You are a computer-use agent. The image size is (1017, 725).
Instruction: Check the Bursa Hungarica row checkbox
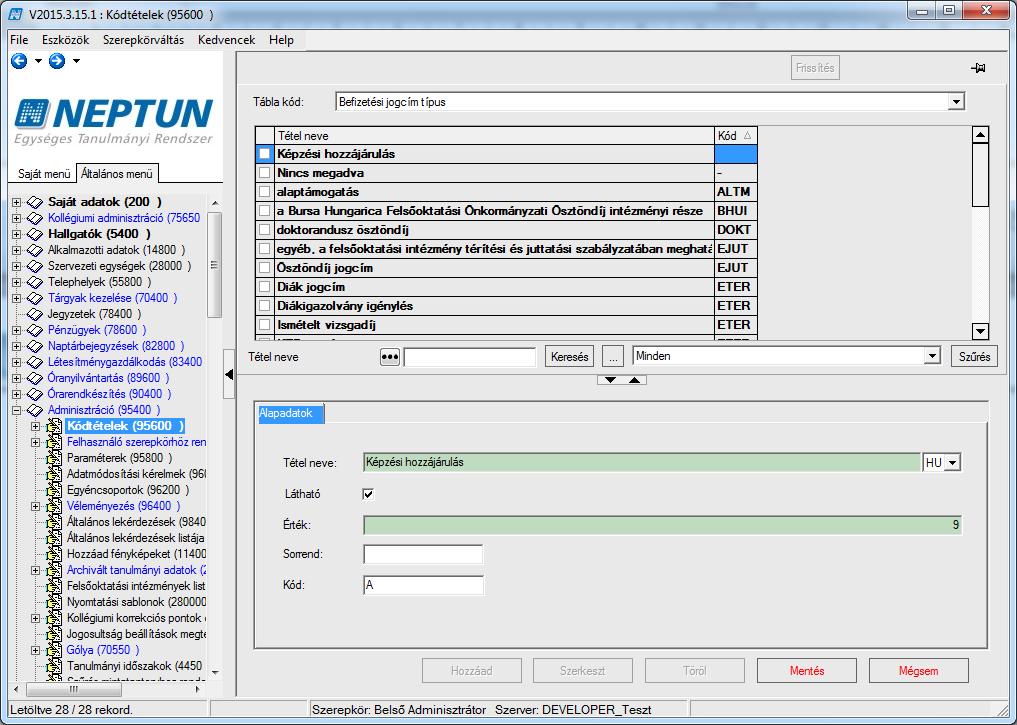[x=264, y=211]
